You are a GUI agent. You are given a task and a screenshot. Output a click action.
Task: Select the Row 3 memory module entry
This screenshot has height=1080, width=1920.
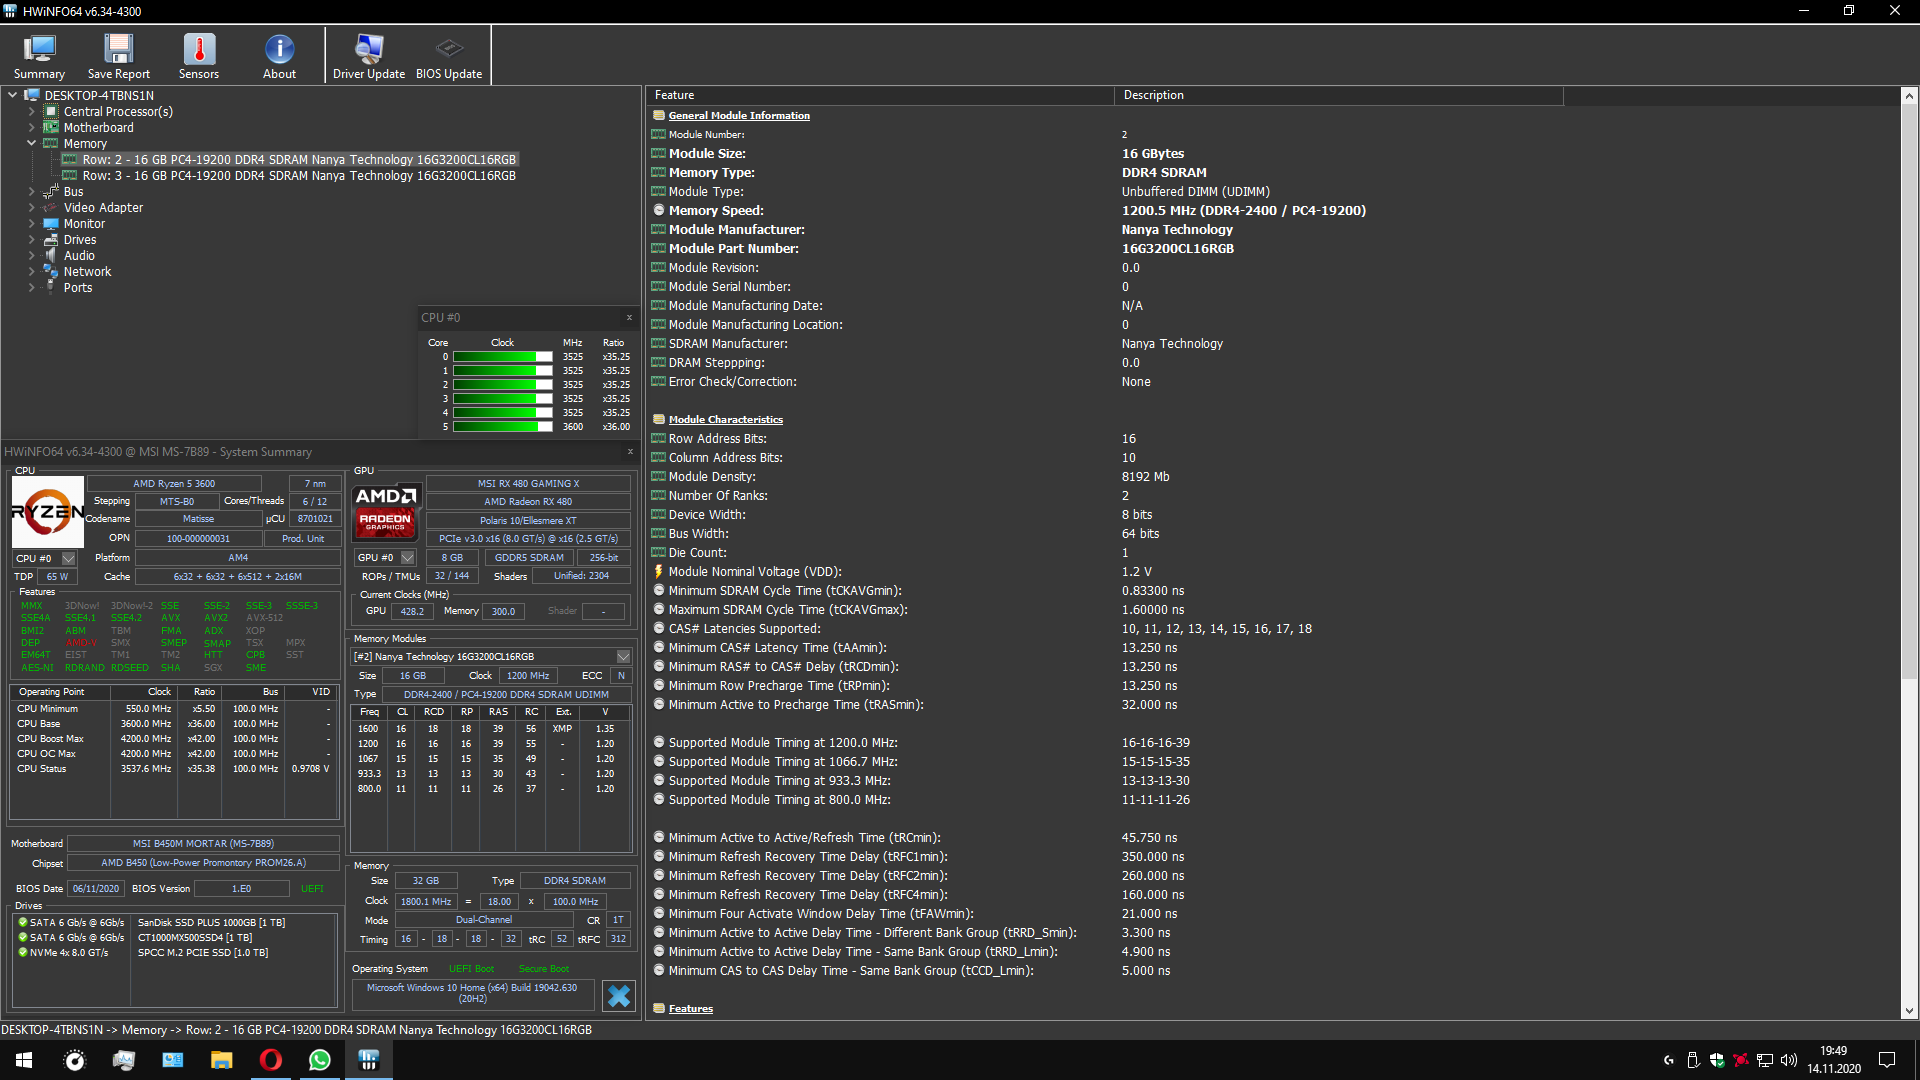(x=297, y=175)
